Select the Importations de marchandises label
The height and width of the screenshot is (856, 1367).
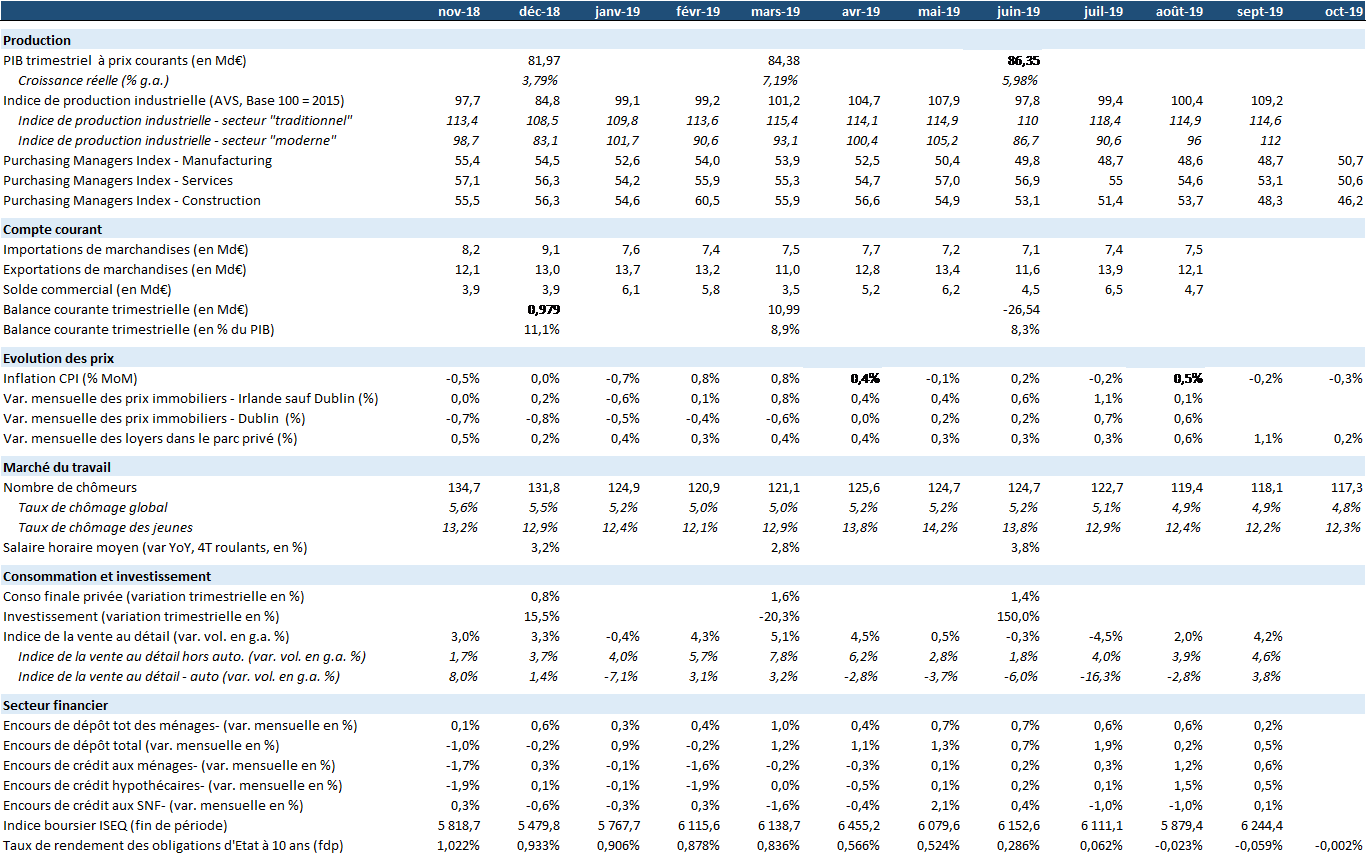(x=124, y=249)
